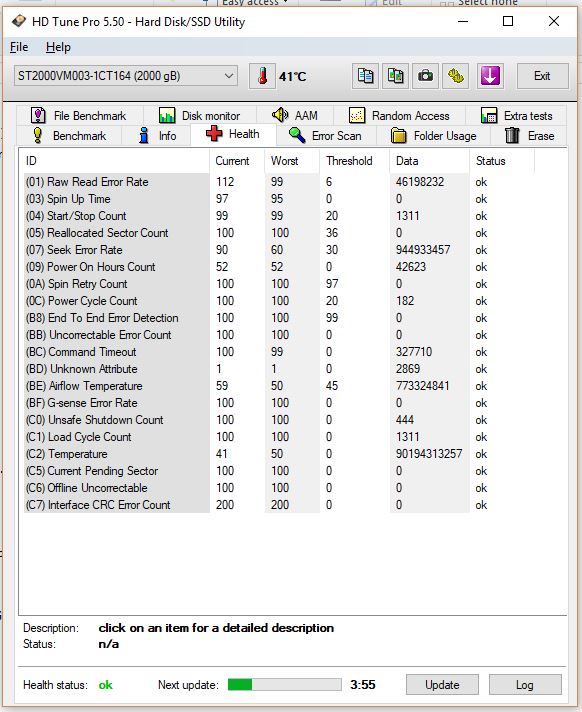Click the Current column header
This screenshot has width=582, height=712.
tap(237, 161)
